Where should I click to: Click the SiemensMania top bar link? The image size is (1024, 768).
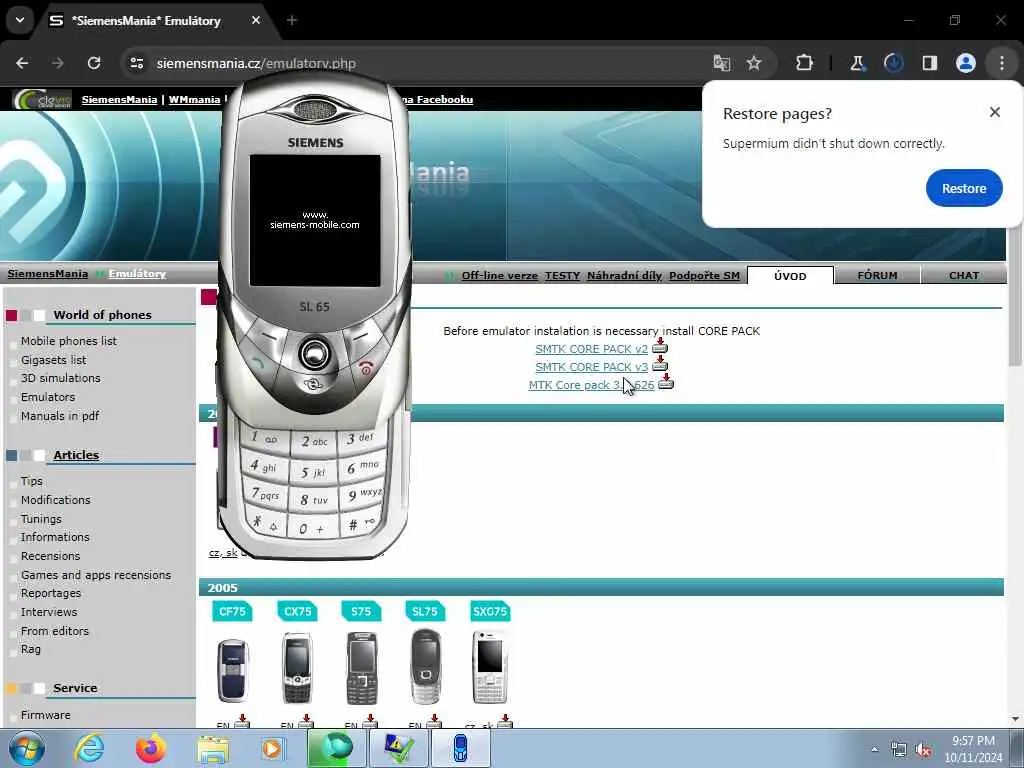pyautogui.click(x=120, y=99)
